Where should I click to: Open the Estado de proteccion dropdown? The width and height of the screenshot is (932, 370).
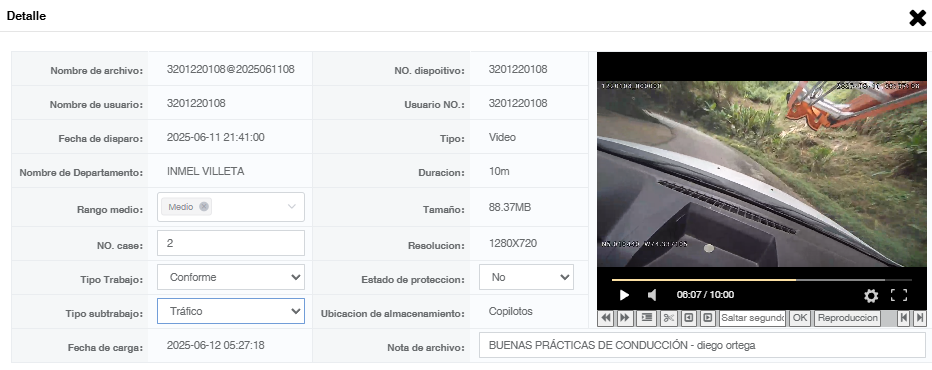pyautogui.click(x=526, y=277)
